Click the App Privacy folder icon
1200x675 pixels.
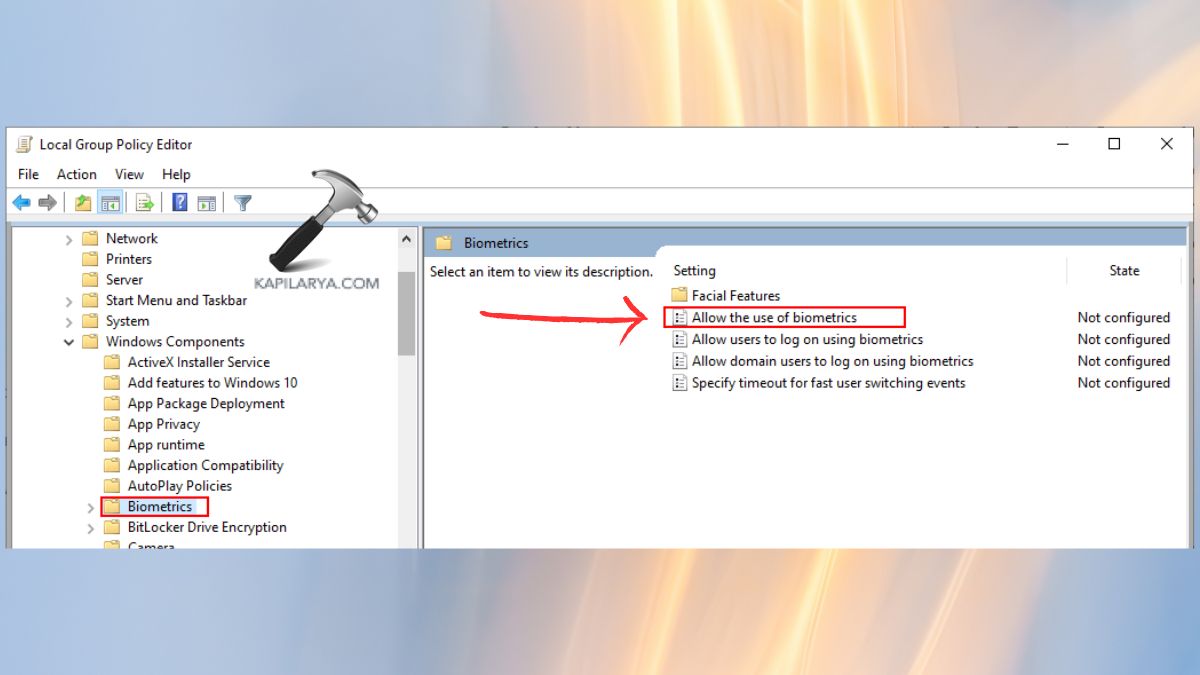112,424
